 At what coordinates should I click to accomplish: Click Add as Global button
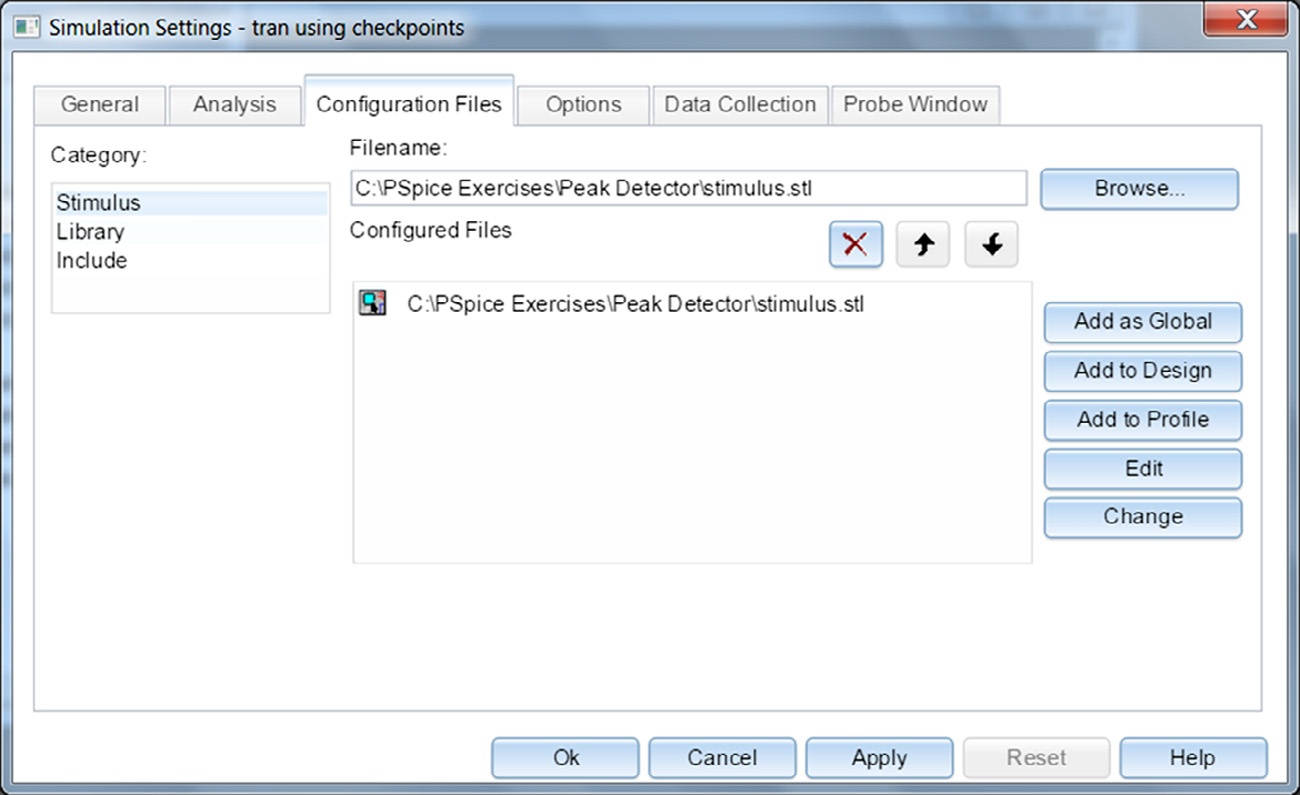tap(1142, 322)
